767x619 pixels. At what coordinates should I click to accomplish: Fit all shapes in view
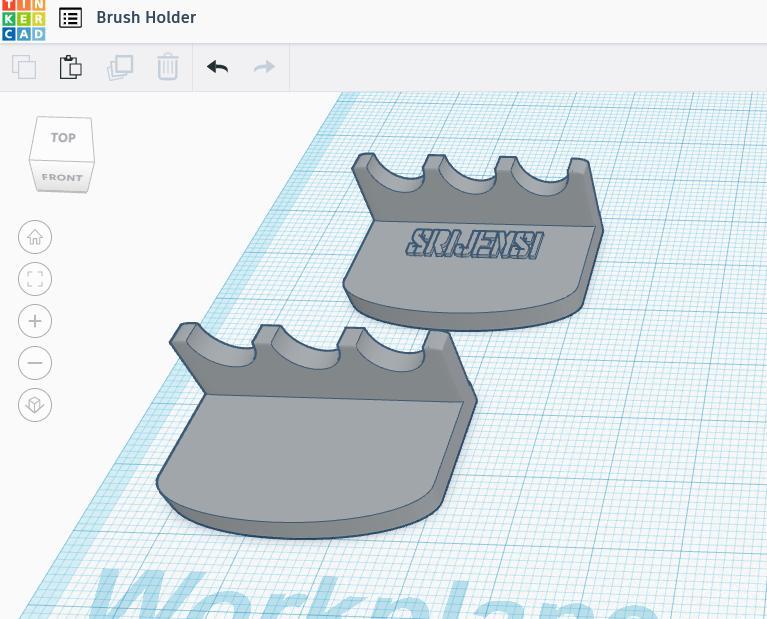point(35,279)
